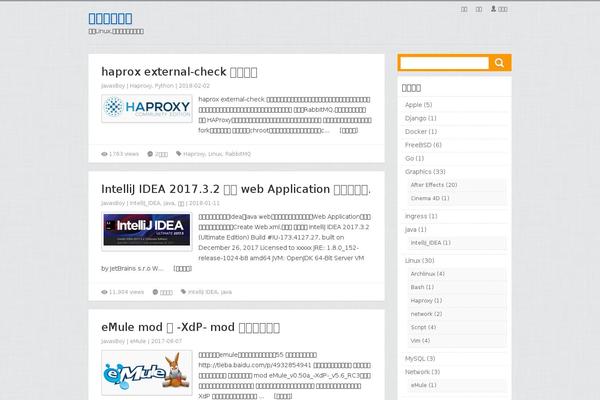Click the 11,904 views counter
The image size is (600, 400).
[122, 292]
